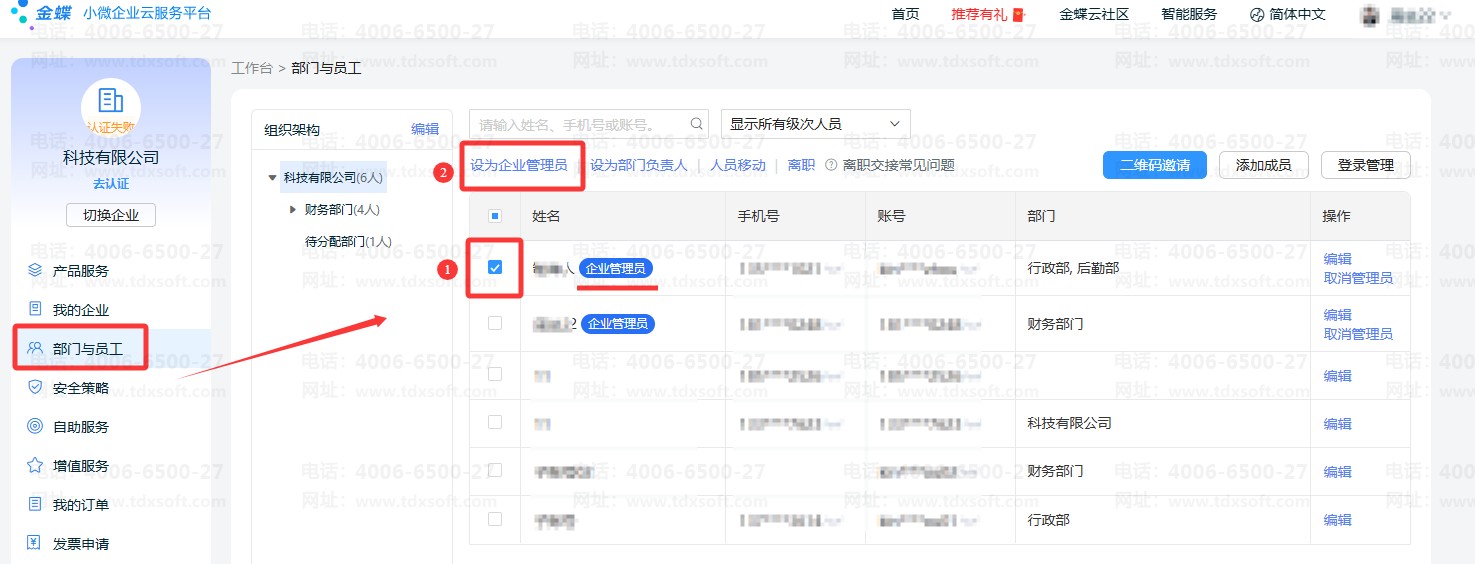Click the 自助服务 target icon
Image resolution: width=1475 pixels, height=564 pixels.
point(35,426)
